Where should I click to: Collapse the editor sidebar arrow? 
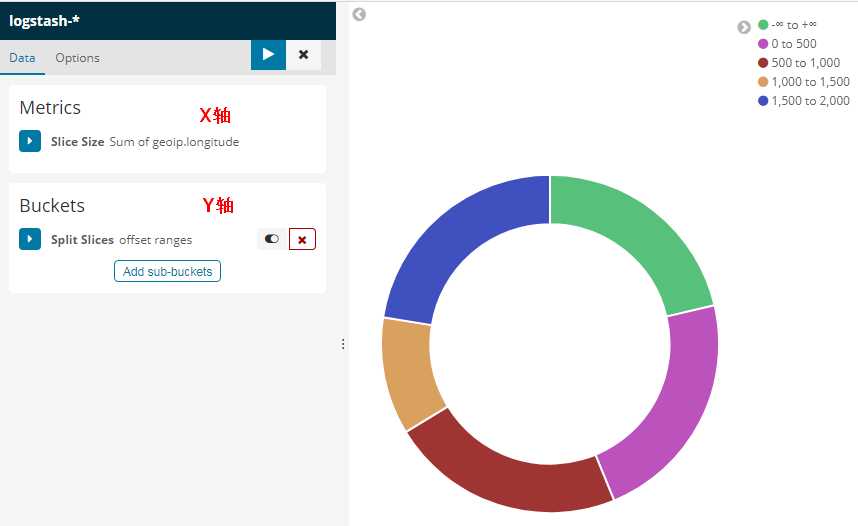coord(359,14)
